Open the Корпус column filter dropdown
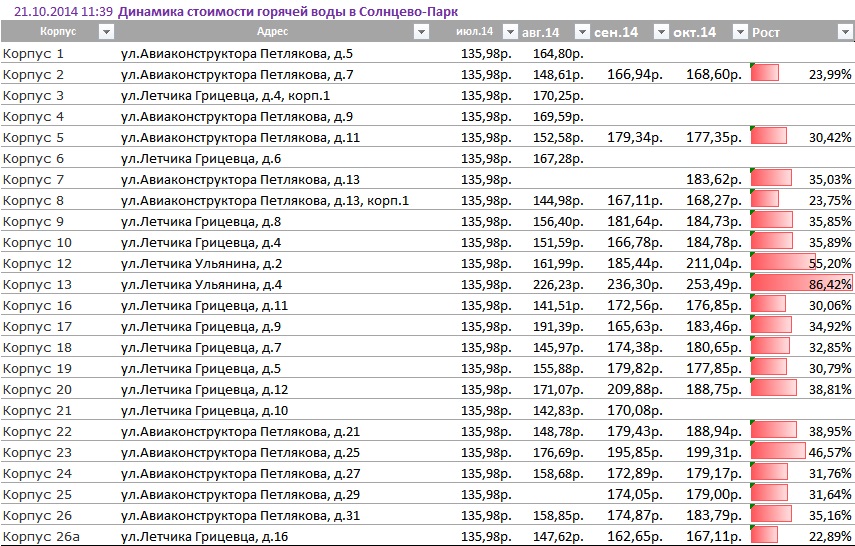This screenshot has width=855, height=546. pos(106,32)
